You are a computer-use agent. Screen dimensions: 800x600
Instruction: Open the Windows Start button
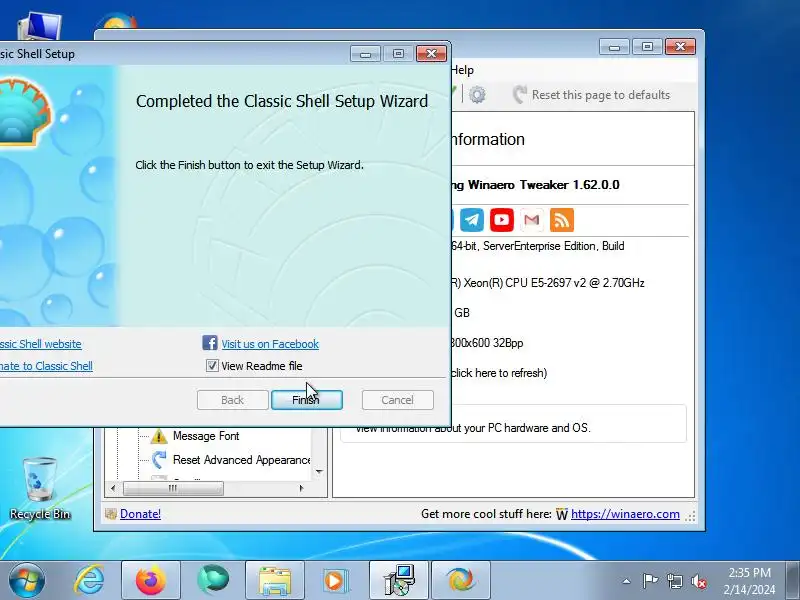27,580
